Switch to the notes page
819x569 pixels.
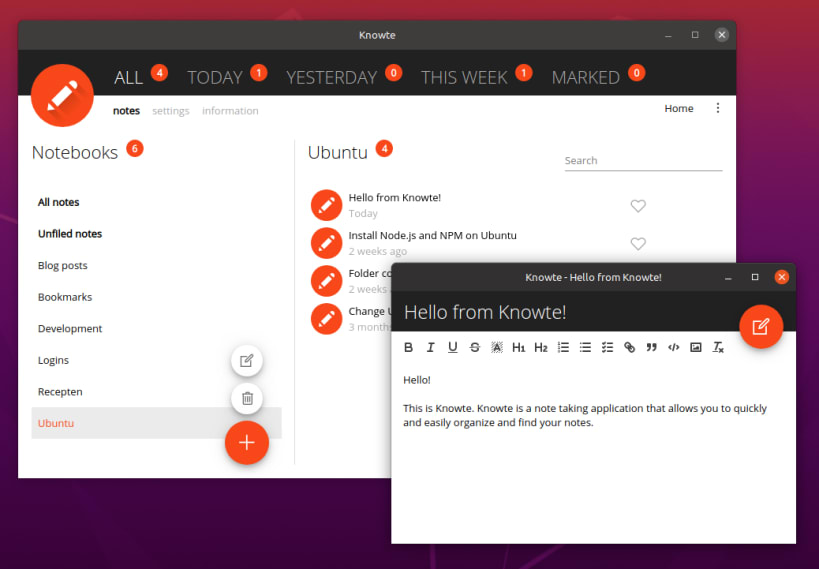[x=126, y=111]
